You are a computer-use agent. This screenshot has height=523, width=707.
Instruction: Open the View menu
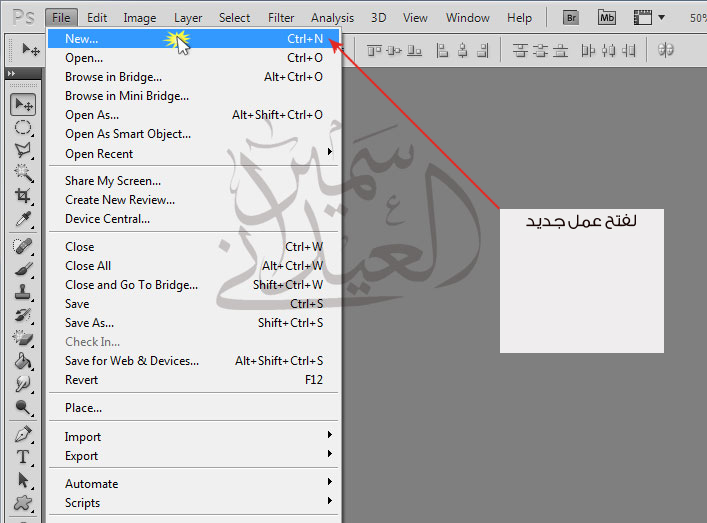click(415, 18)
